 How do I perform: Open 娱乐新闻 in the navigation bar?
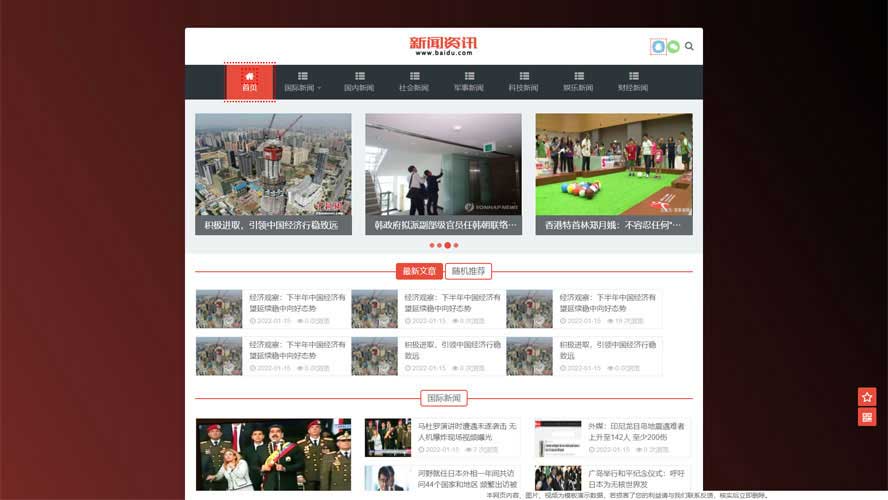pyautogui.click(x=578, y=88)
